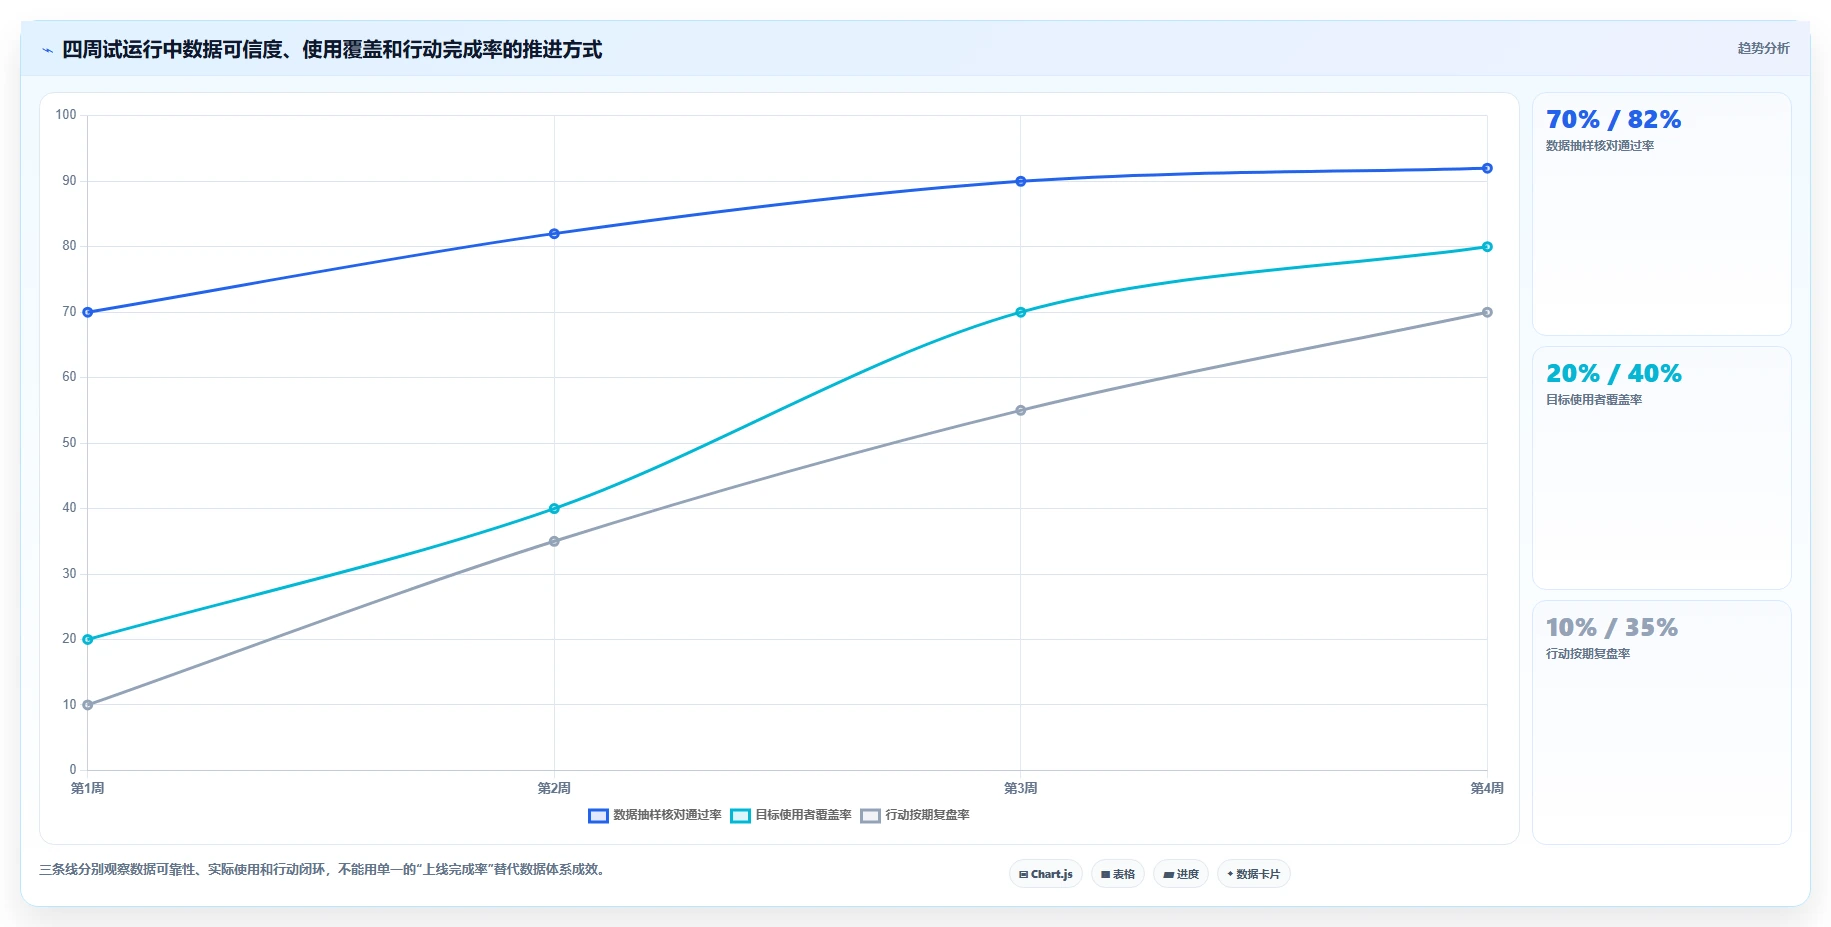Viewport: 1831px width, 927px height.
Task: Select cyan line point at 第4周 (80)
Action: pyautogui.click(x=1487, y=247)
